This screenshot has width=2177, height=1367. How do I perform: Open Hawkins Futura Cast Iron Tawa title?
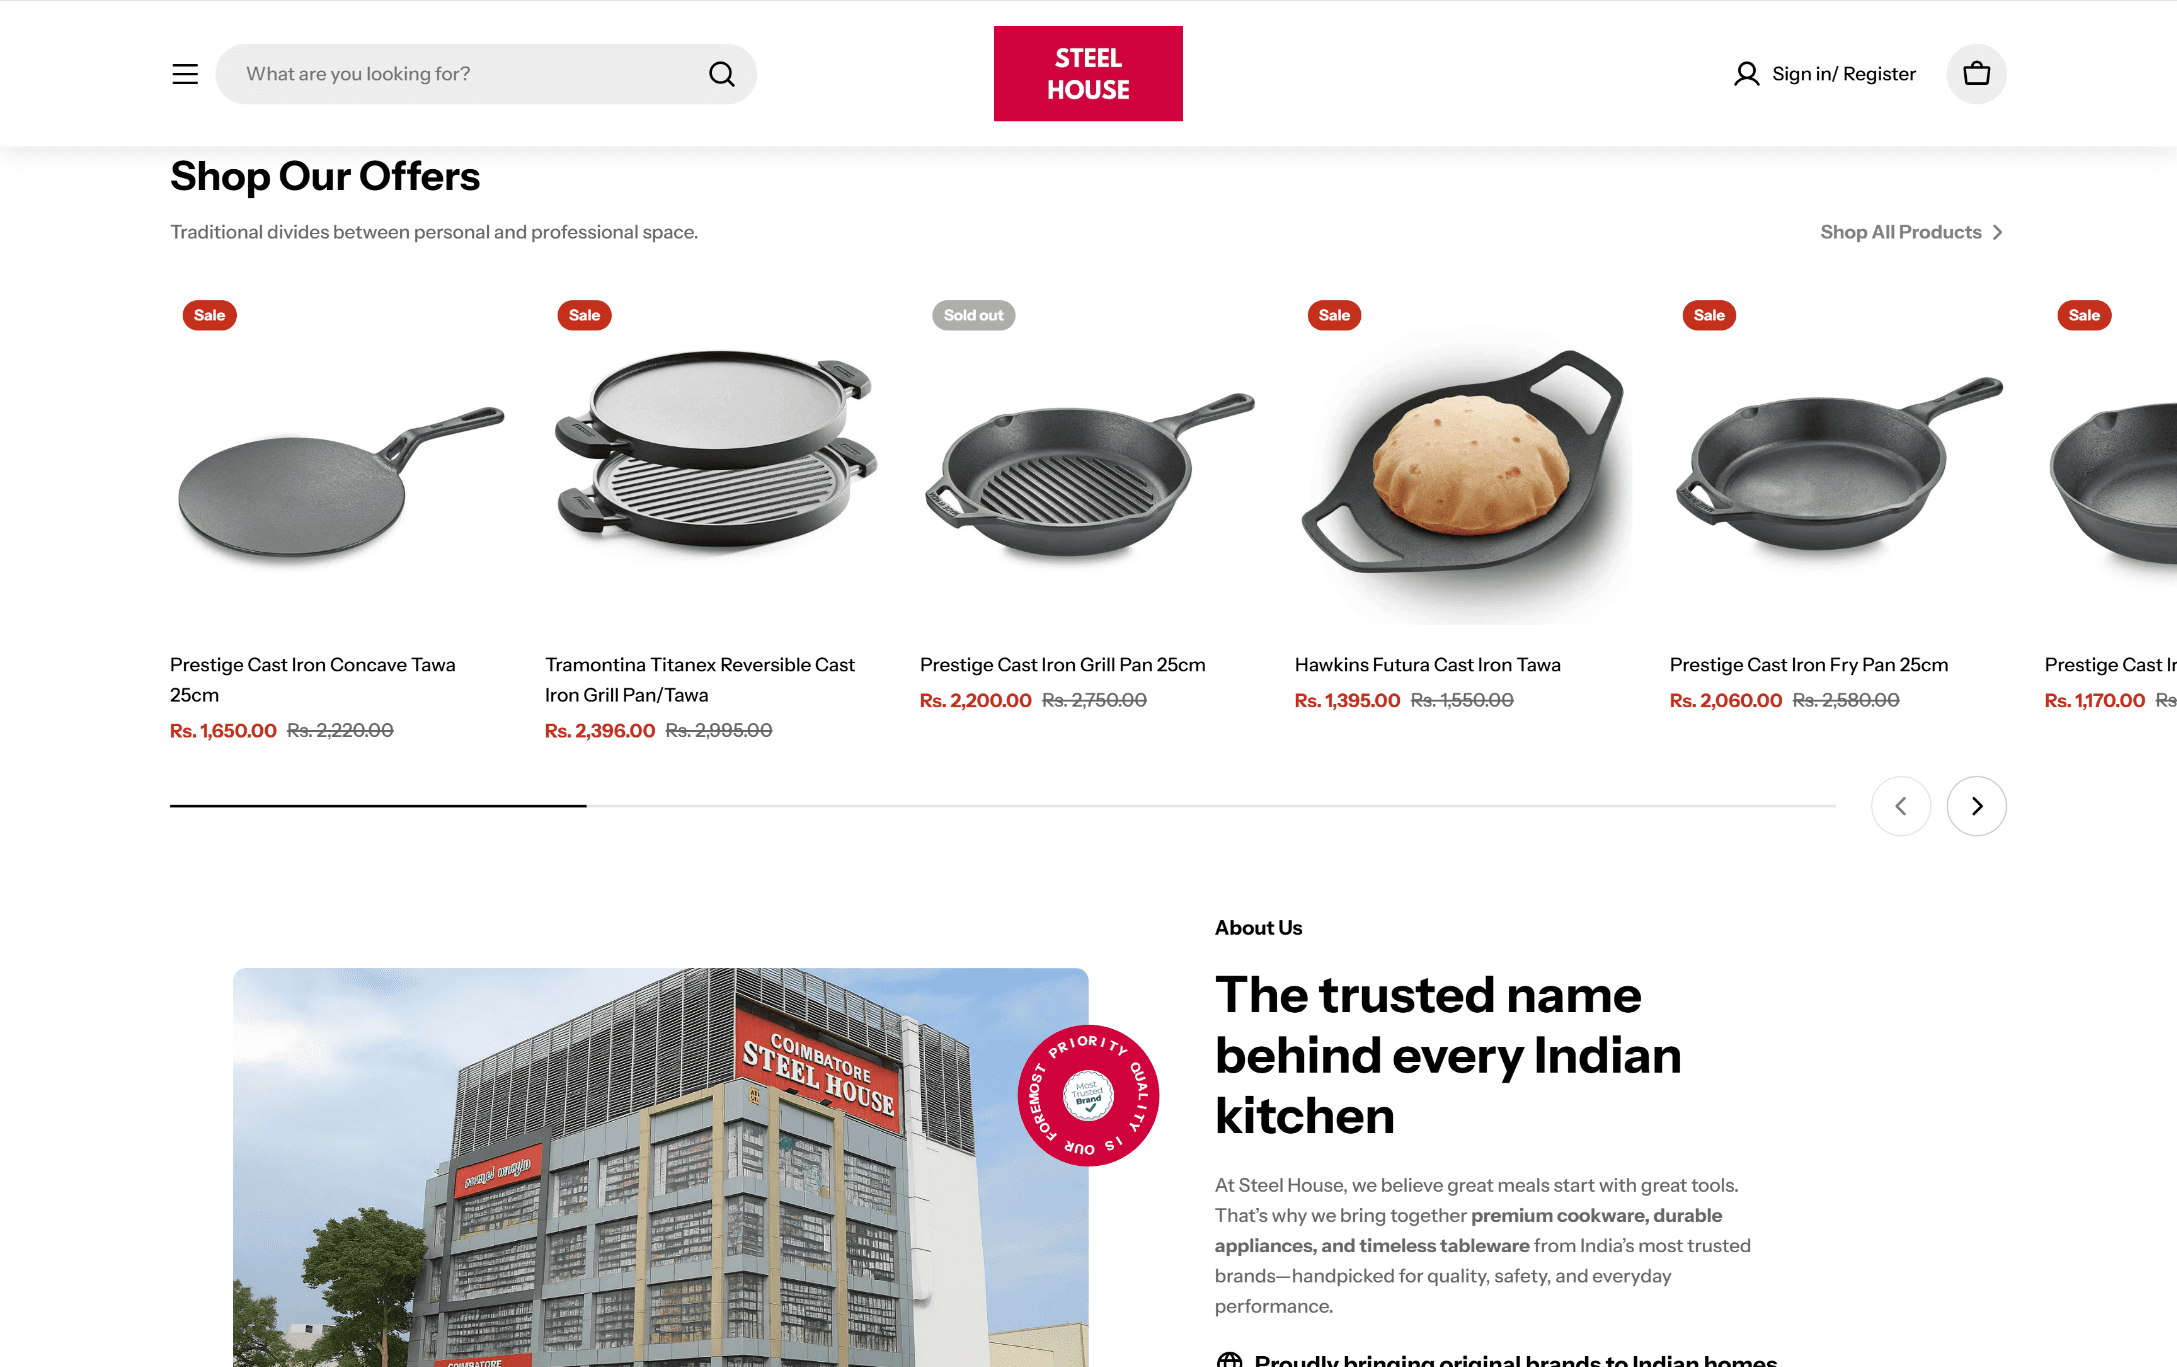point(1427,665)
